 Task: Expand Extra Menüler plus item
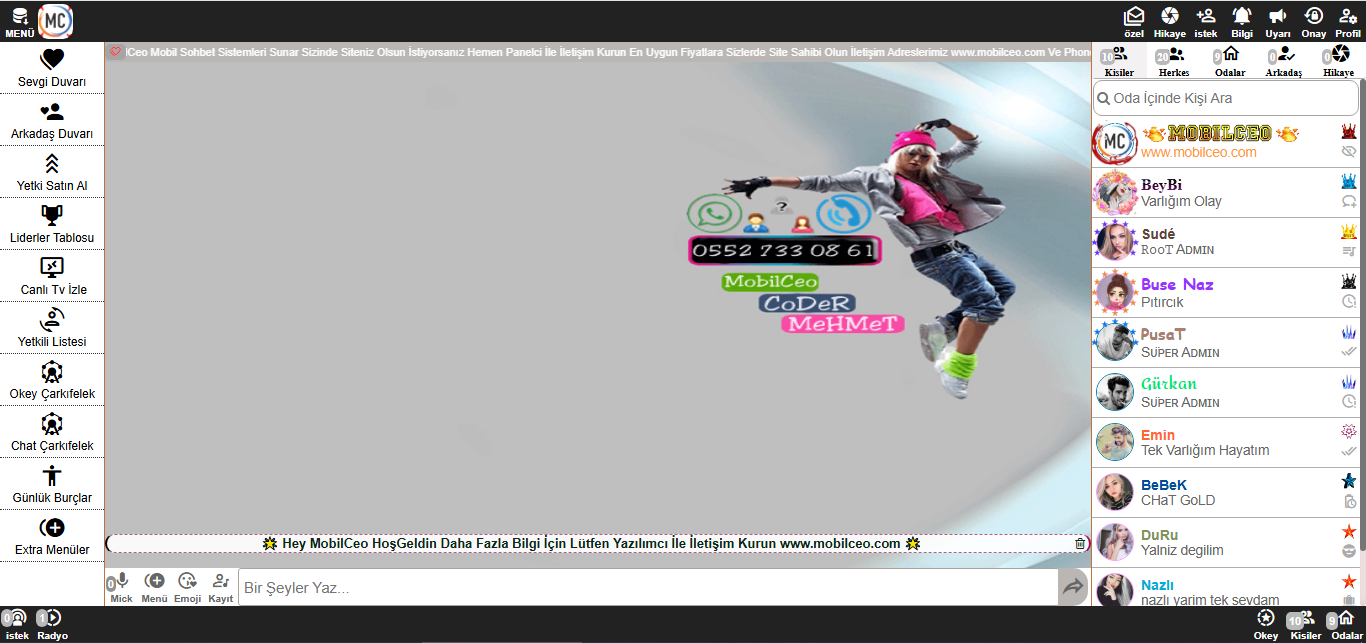point(52,536)
